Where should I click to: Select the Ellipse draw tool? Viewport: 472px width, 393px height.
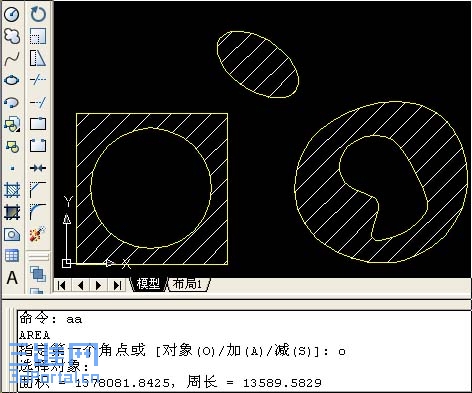coord(12,80)
